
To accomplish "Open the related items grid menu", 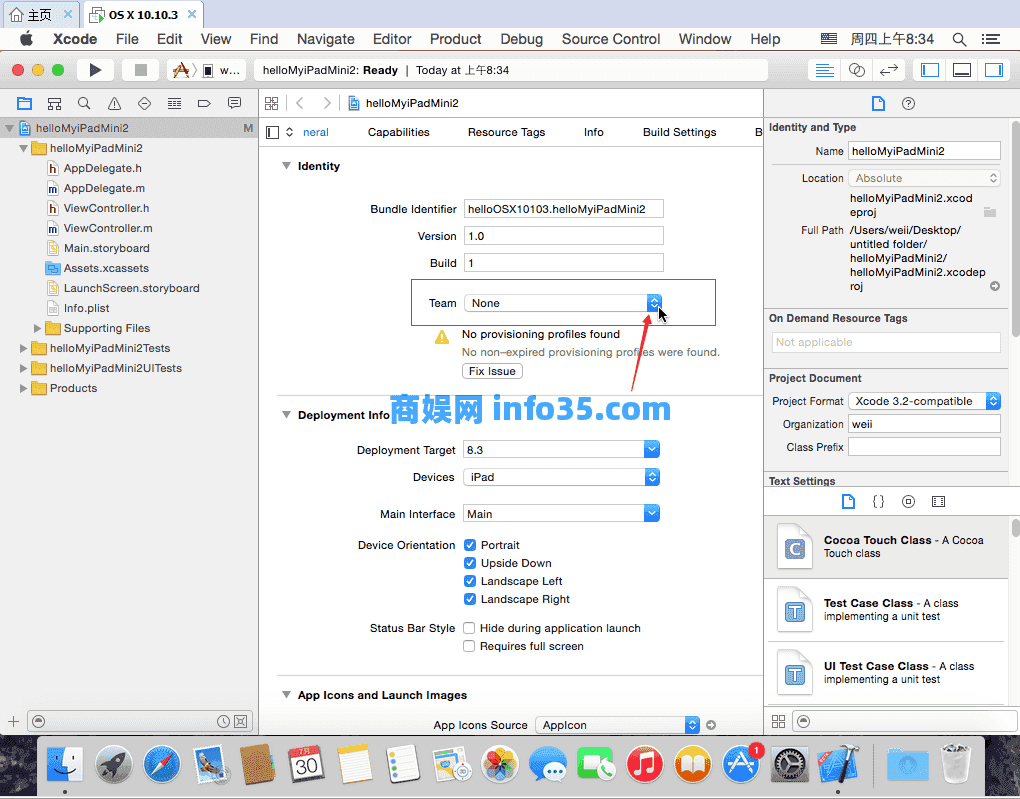I will (x=272, y=103).
